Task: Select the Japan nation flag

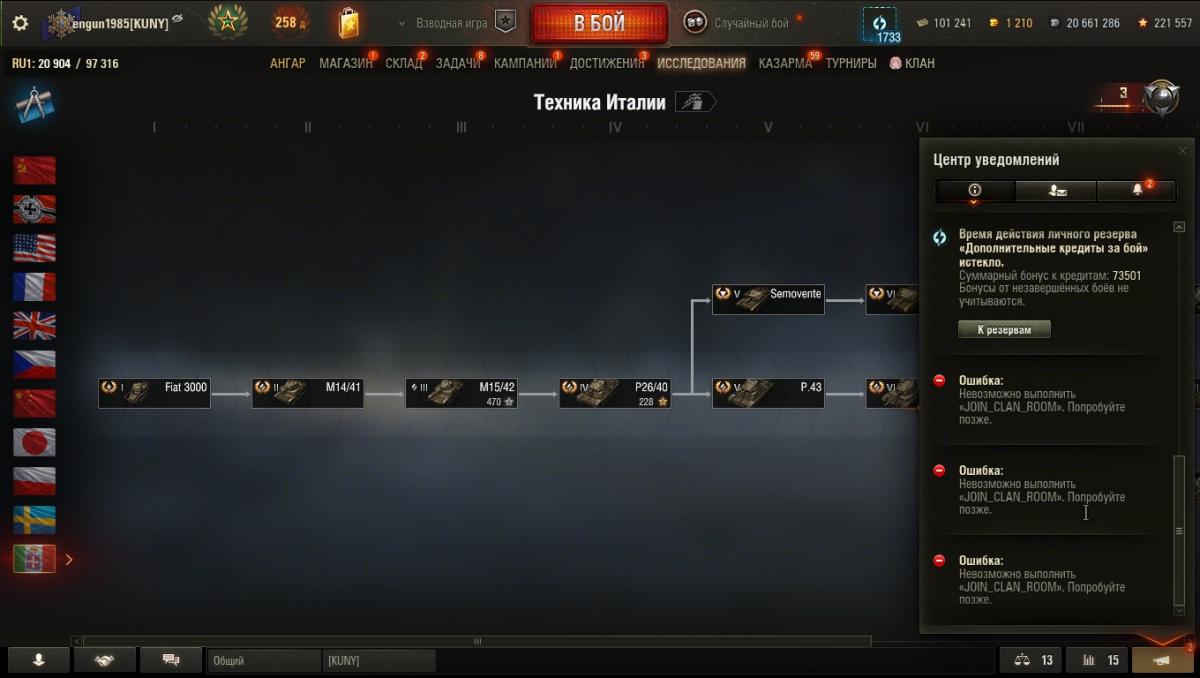Action: pyautogui.click(x=34, y=442)
